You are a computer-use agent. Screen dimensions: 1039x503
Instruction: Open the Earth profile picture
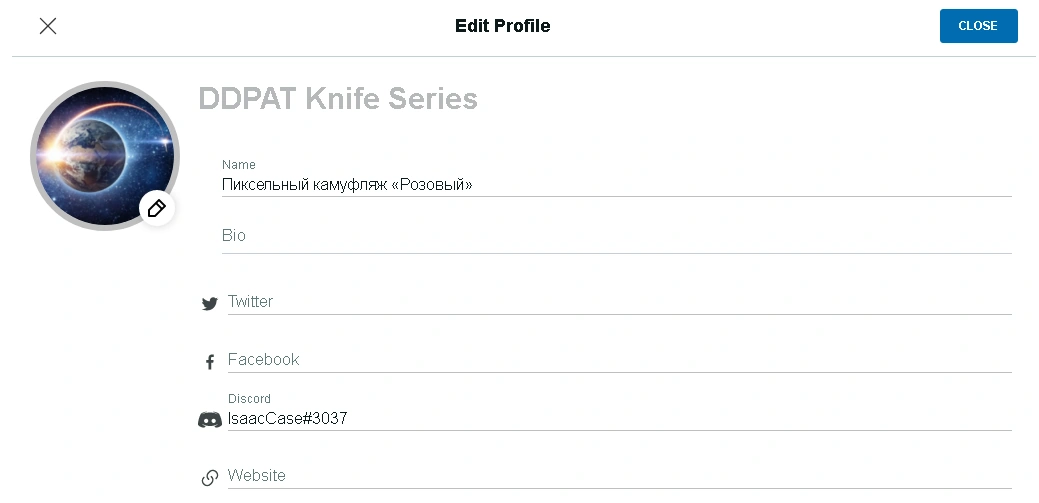pyautogui.click(x=98, y=150)
